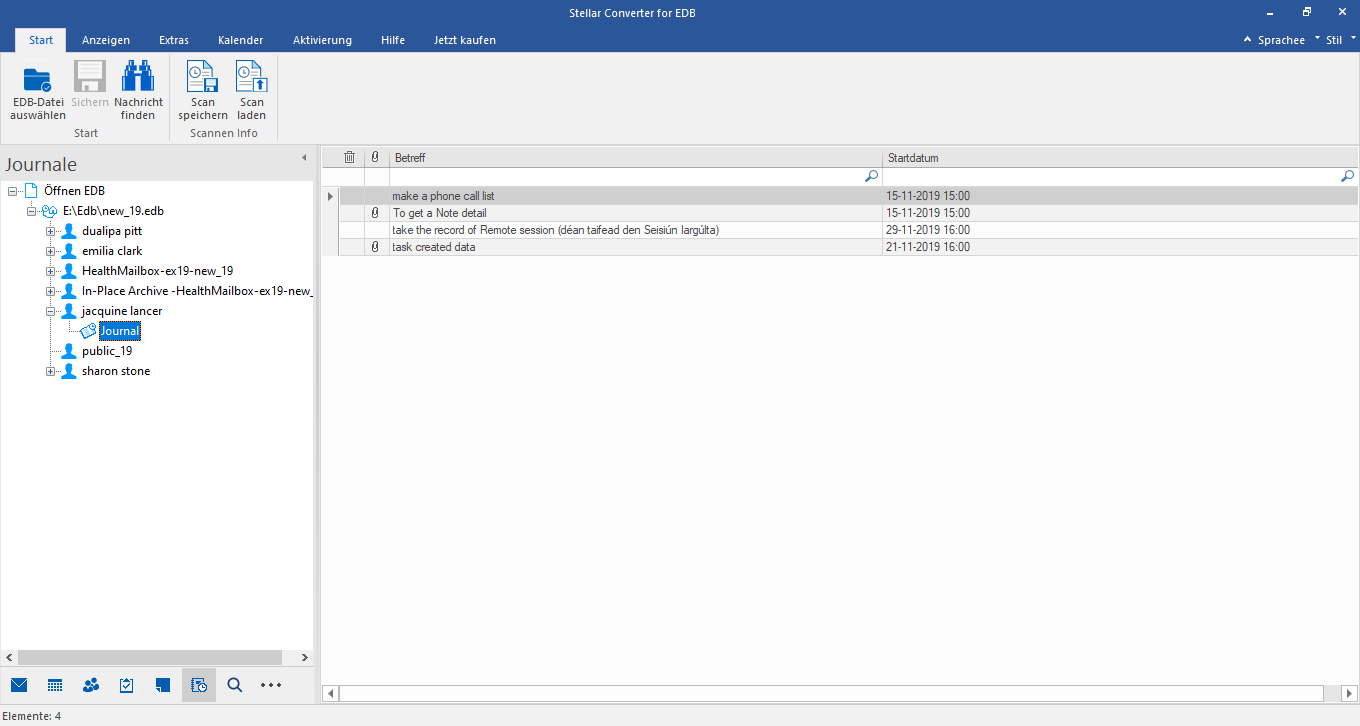This screenshot has height=726, width=1360.
Task: Open the notes view icon in bottom bar
Action: pos(163,685)
